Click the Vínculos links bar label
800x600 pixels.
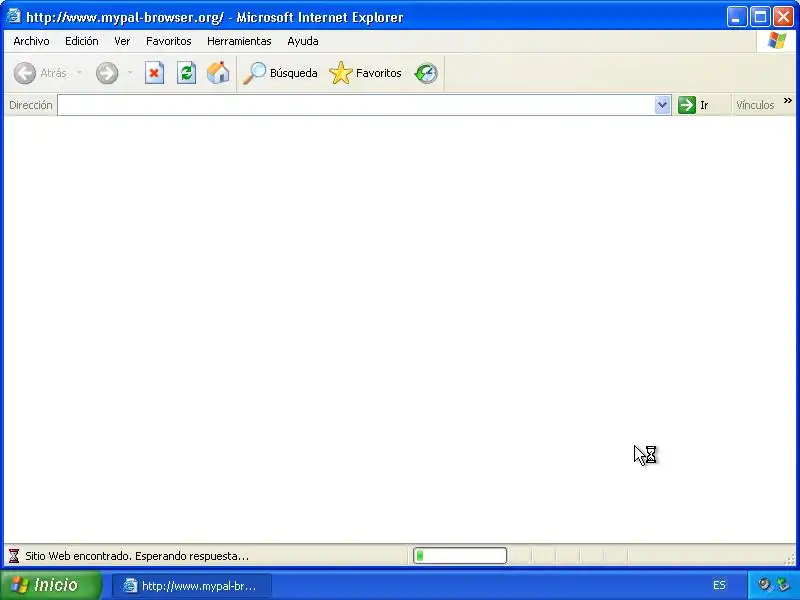pos(755,105)
